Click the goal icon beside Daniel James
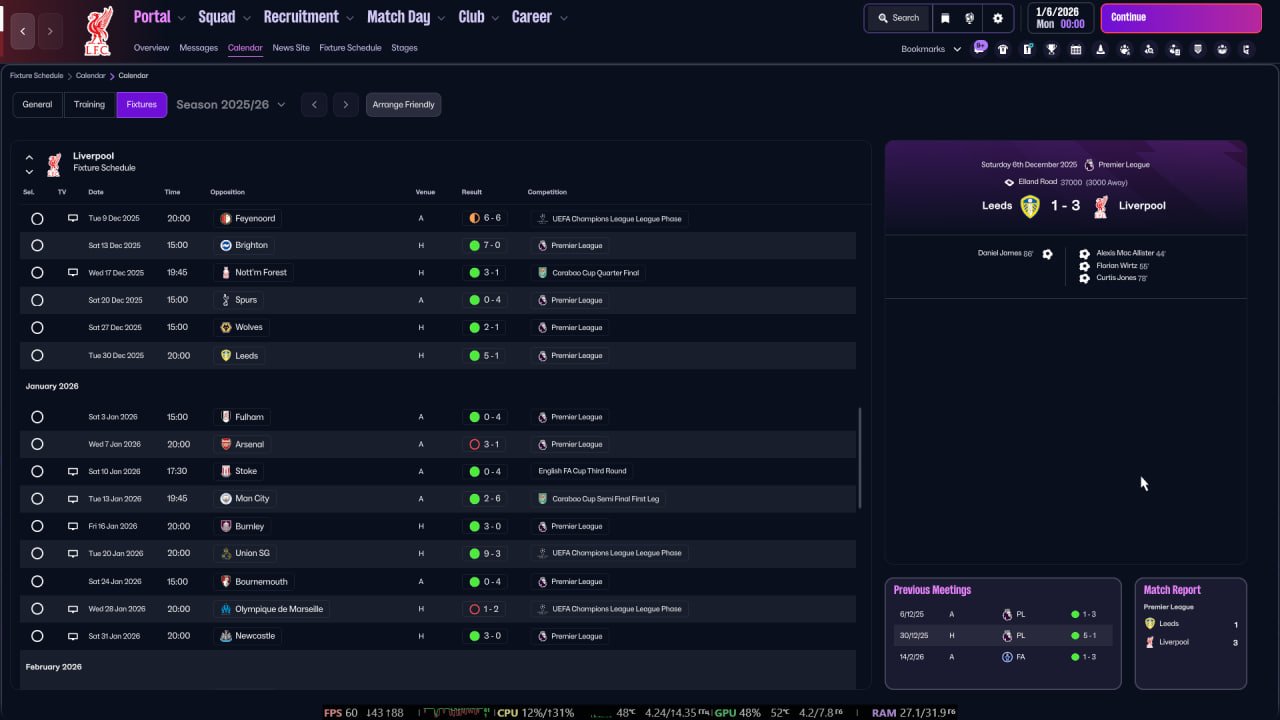Screen dimensions: 1280x720 point(1047,254)
